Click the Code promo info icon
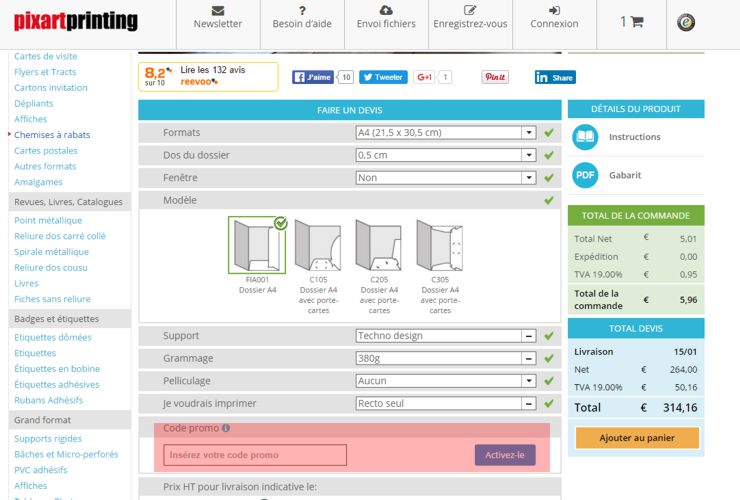740x500 pixels. click(x=226, y=428)
